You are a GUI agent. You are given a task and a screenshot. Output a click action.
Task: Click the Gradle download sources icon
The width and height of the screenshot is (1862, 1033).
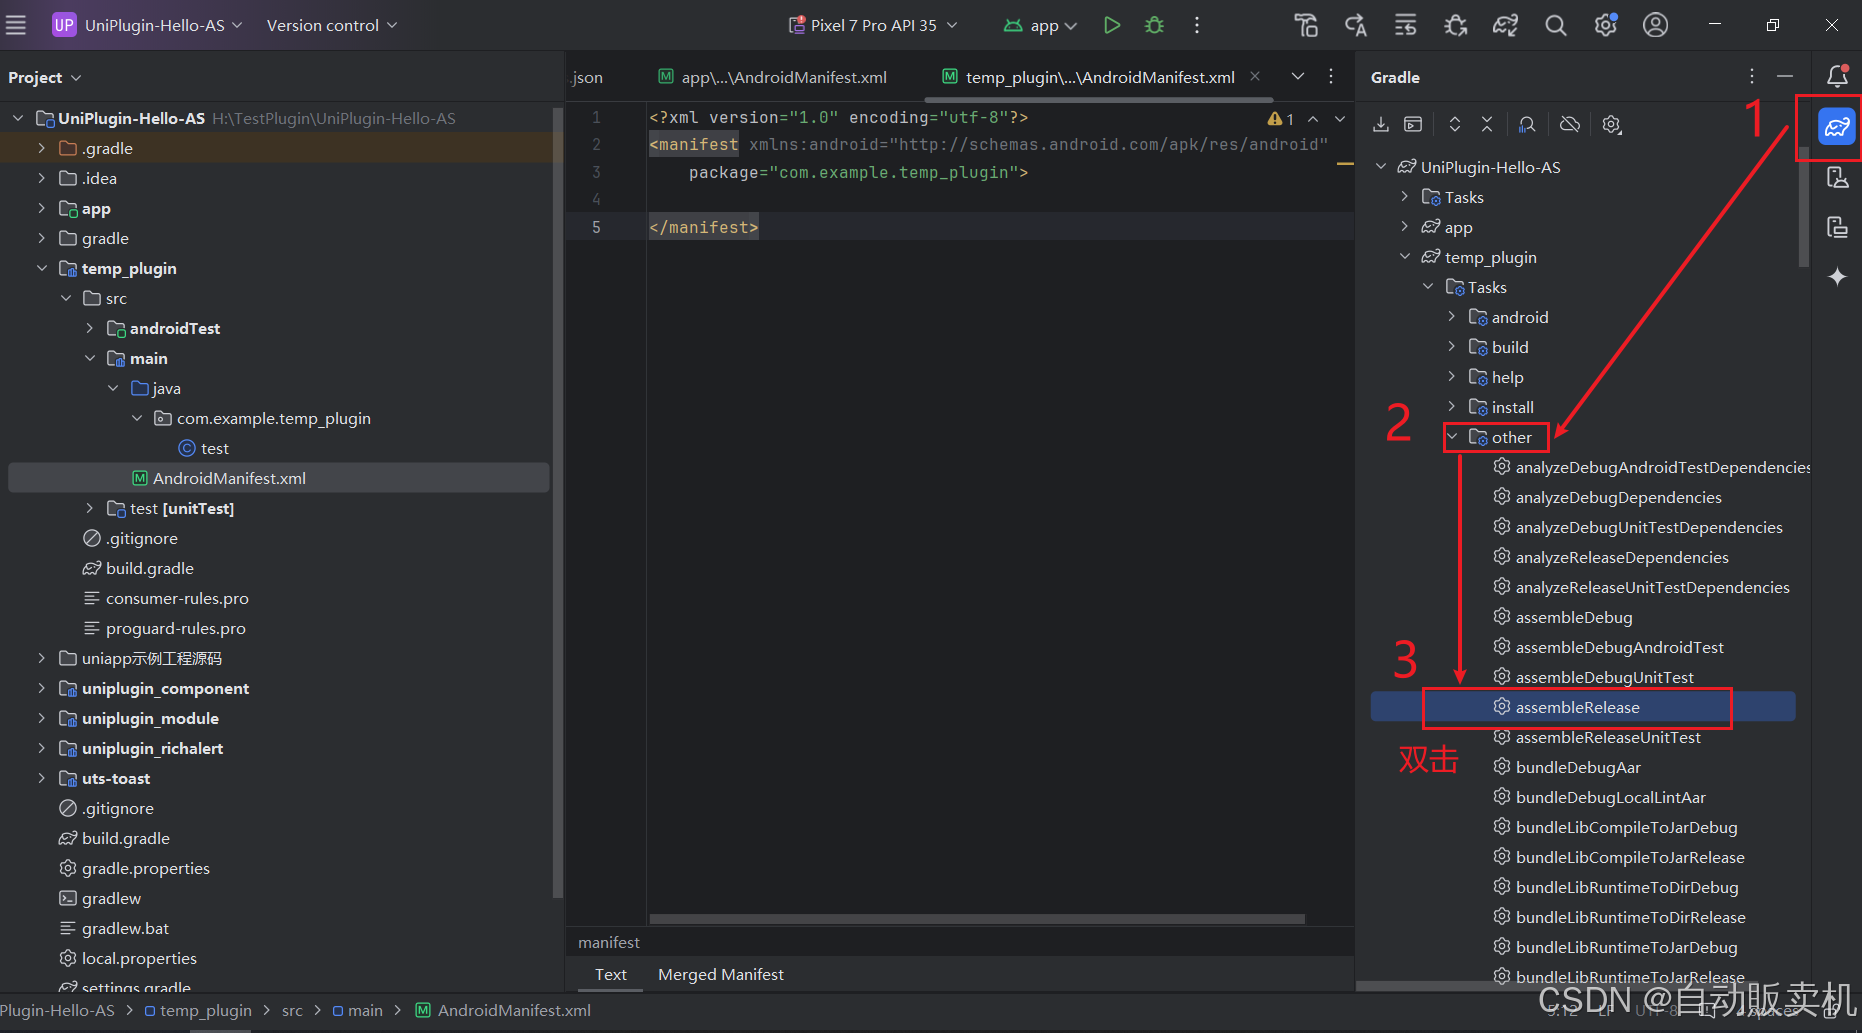coord(1381,124)
